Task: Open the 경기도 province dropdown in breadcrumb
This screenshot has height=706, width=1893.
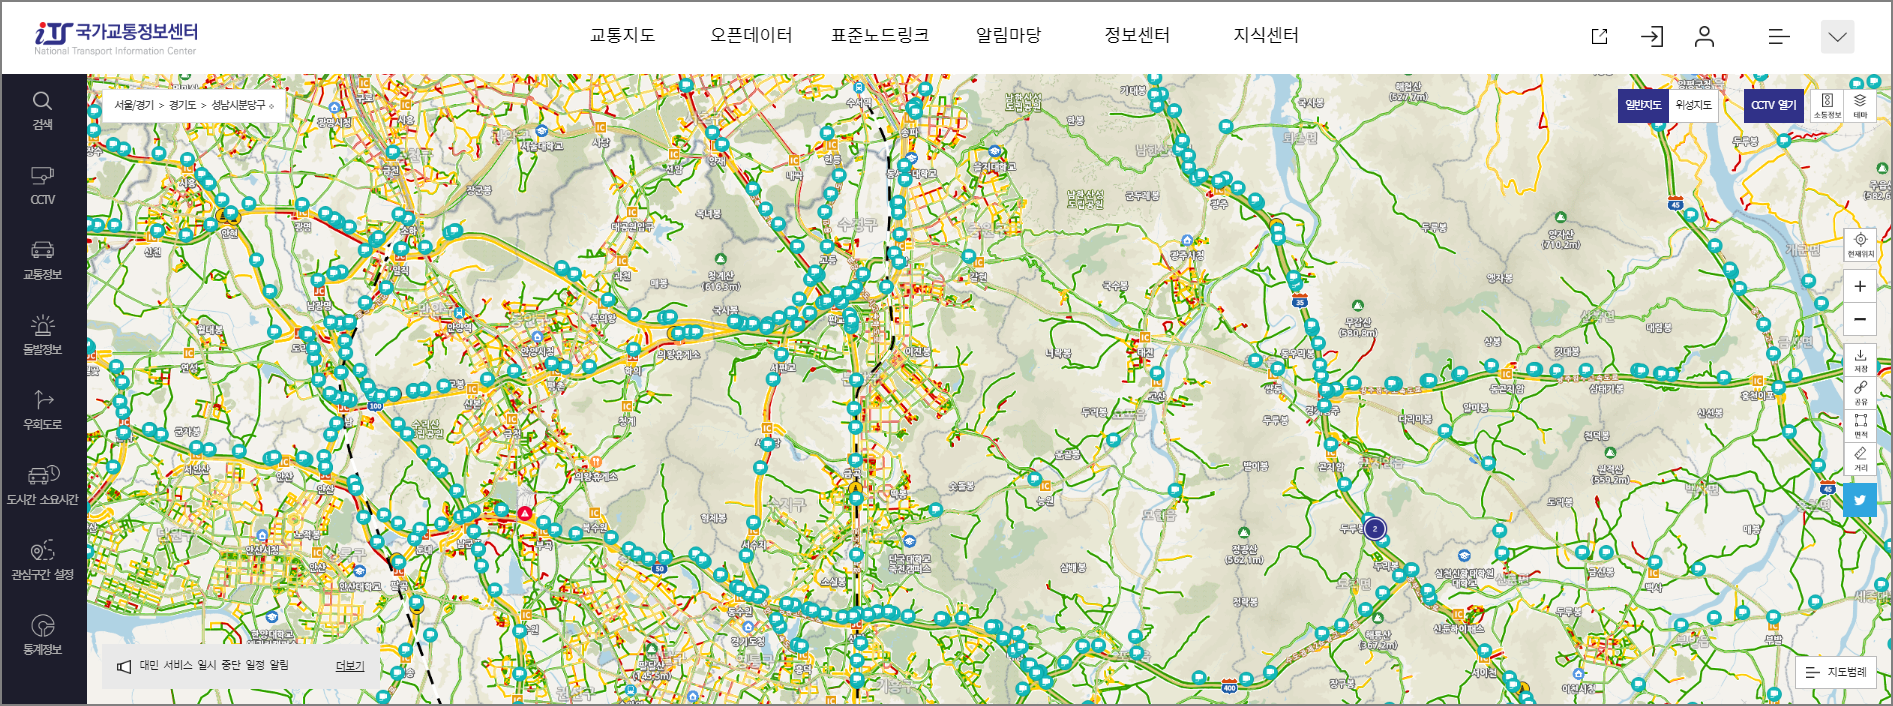Action: pos(182,105)
